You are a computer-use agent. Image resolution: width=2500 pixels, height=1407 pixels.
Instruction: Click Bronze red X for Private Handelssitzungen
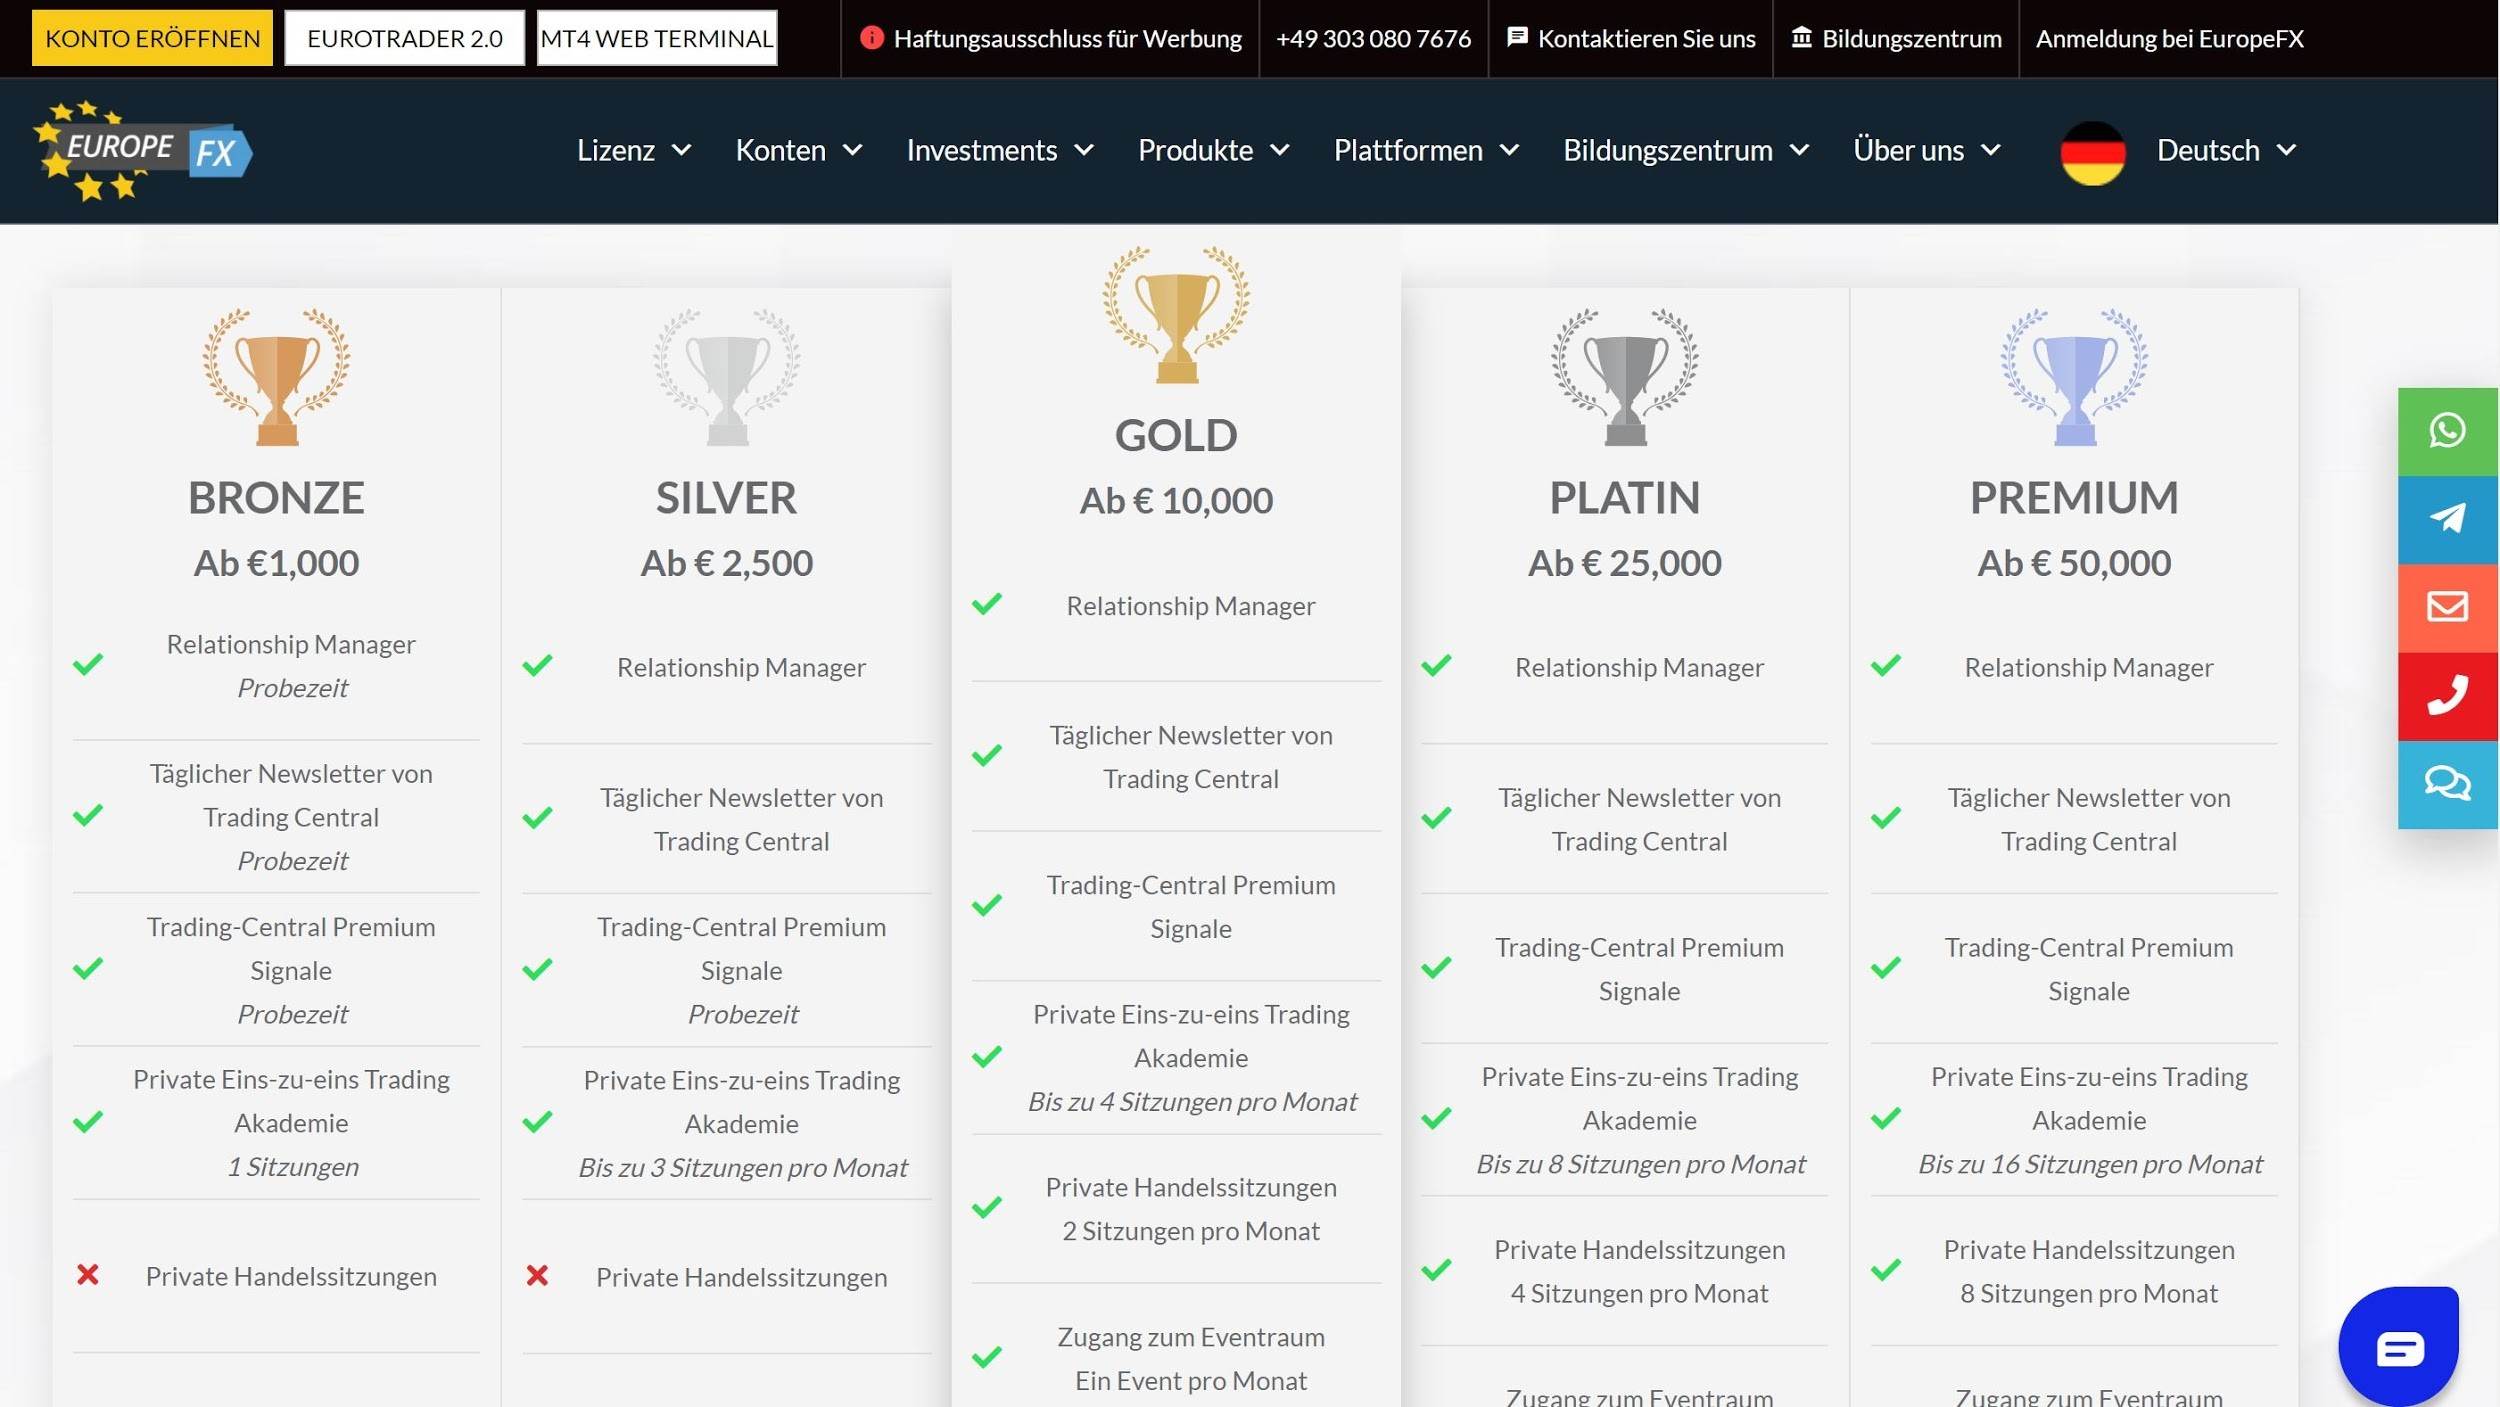[88, 1275]
